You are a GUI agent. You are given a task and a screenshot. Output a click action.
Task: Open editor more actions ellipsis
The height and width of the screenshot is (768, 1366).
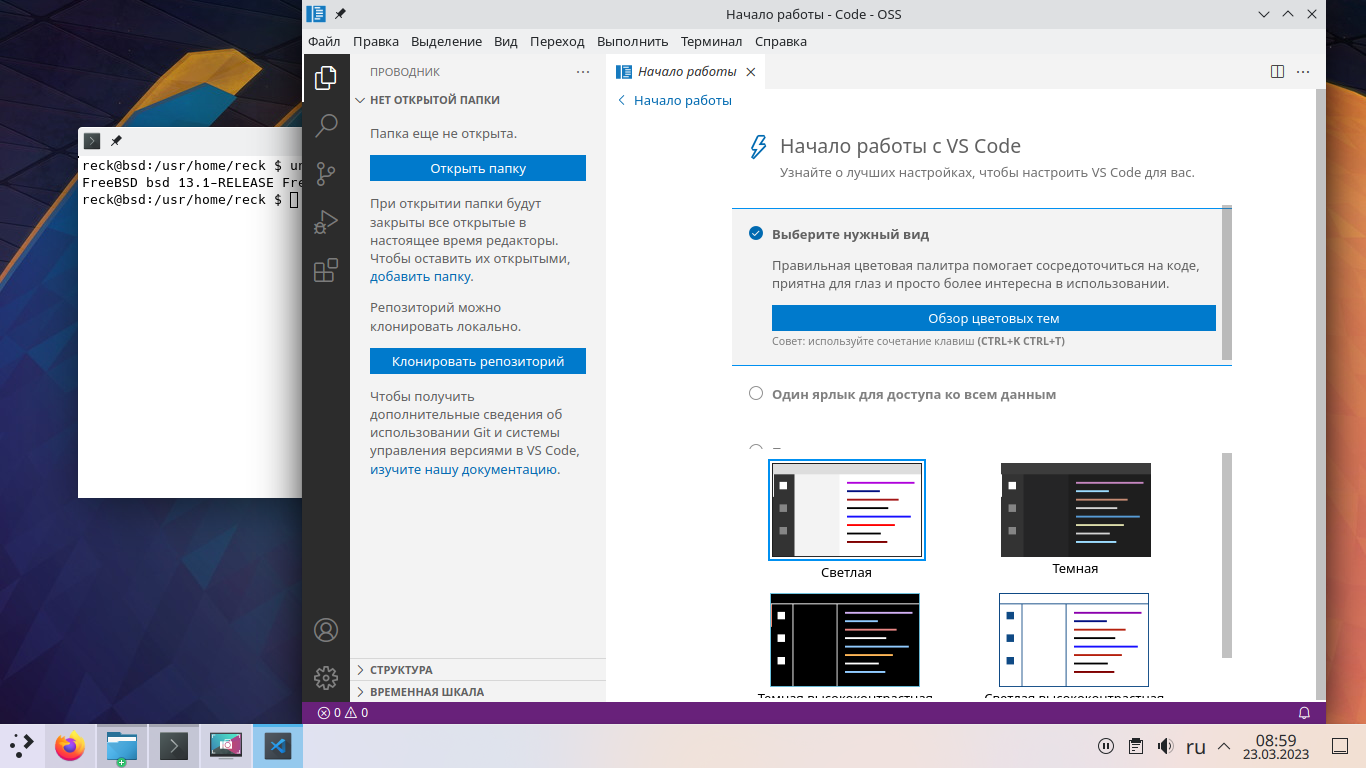pyautogui.click(x=1303, y=72)
